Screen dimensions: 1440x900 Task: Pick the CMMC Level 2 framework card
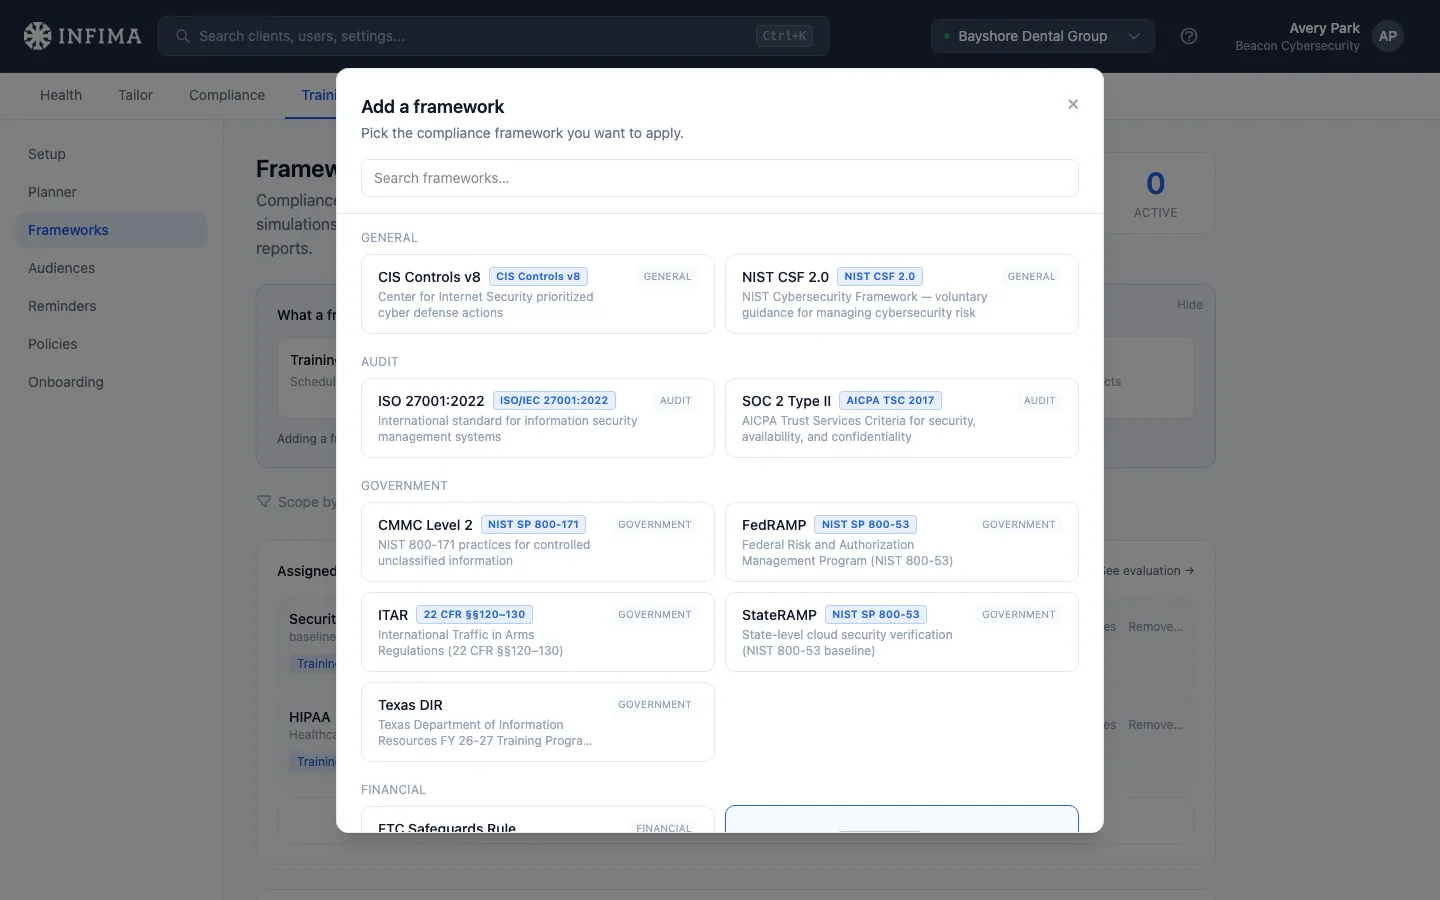pos(538,542)
